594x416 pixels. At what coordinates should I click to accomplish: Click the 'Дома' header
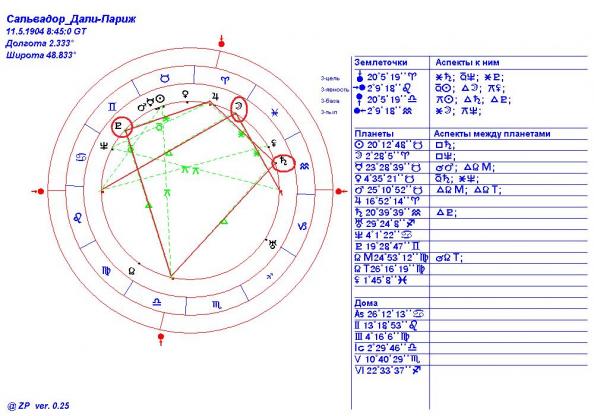coord(366,303)
